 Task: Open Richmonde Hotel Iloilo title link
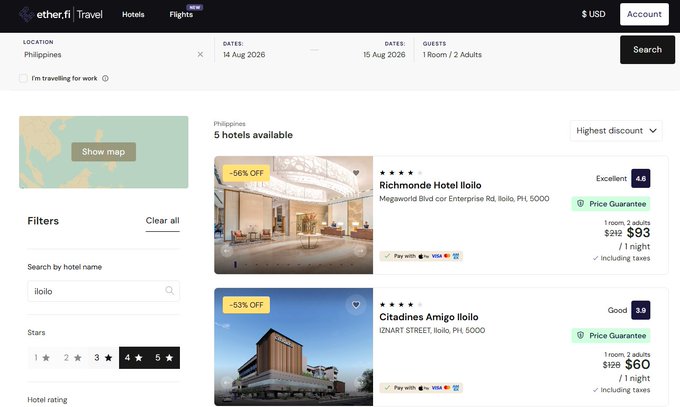pyautogui.click(x=430, y=185)
